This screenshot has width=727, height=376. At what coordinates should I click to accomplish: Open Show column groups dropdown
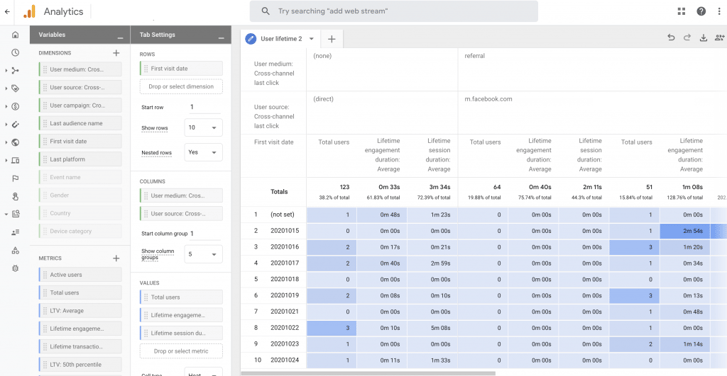203,254
